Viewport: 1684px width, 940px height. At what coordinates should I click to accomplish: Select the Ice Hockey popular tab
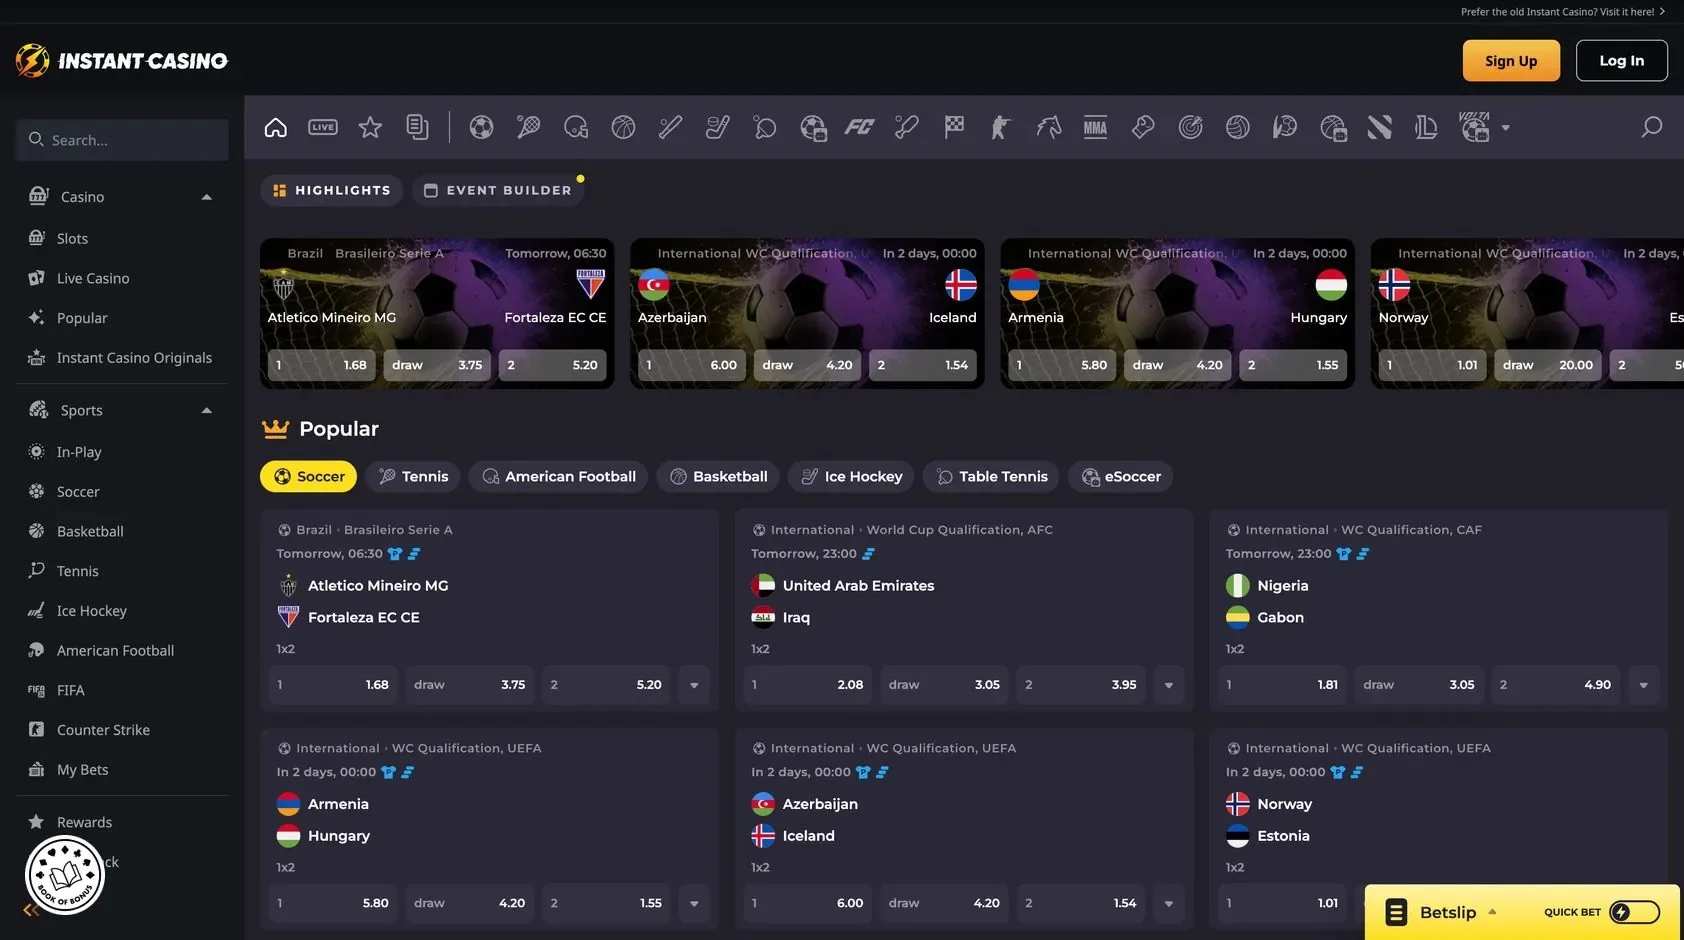pos(851,477)
